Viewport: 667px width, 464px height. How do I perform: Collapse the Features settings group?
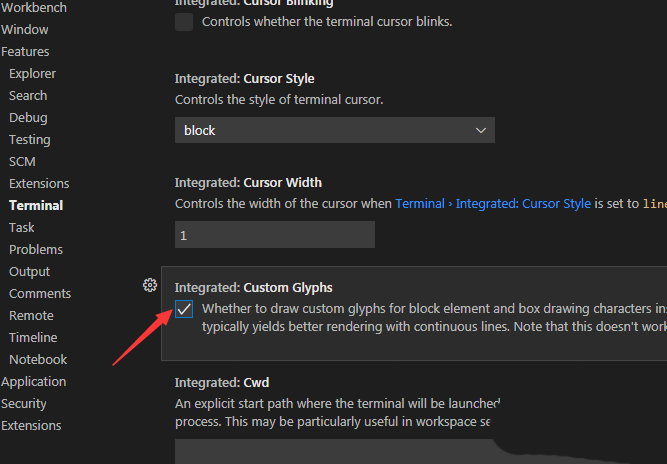(25, 52)
